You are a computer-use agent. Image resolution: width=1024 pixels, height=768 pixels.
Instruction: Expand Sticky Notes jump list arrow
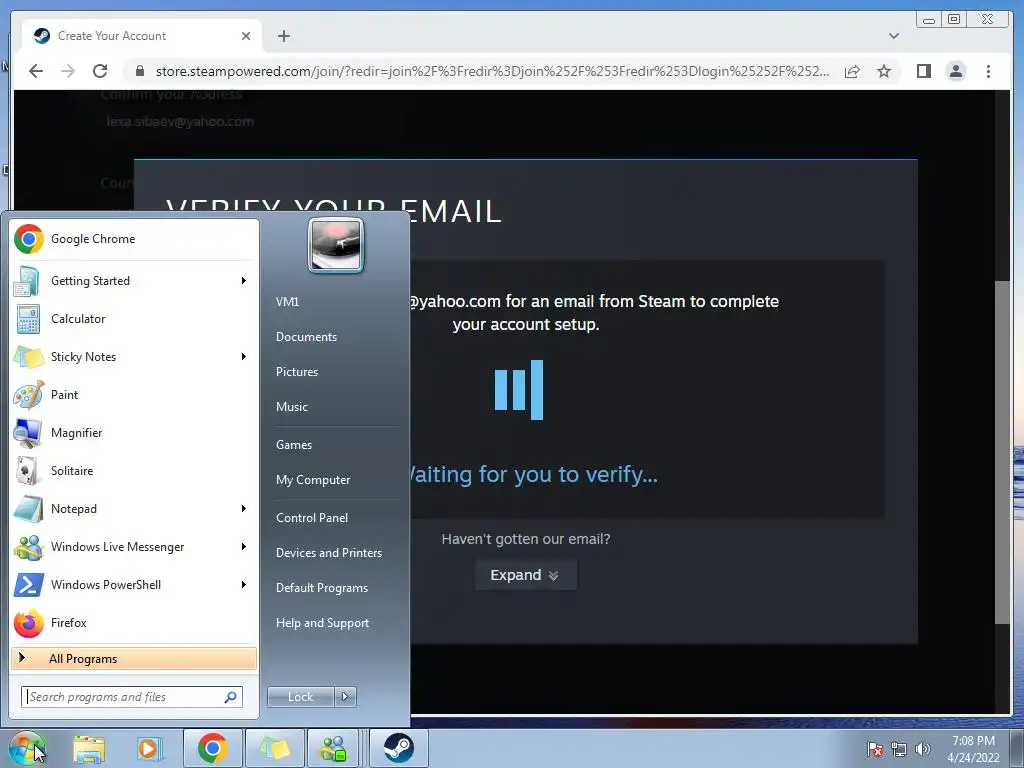pyautogui.click(x=244, y=357)
